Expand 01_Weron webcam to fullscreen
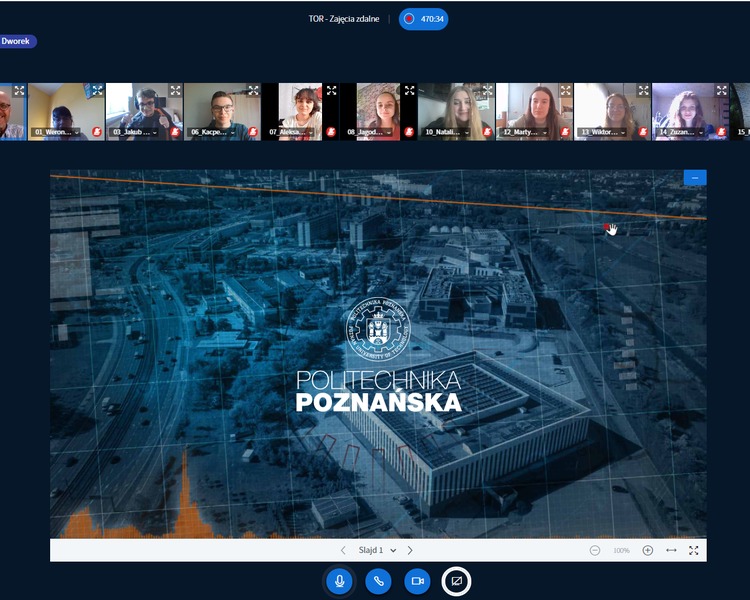750x600 pixels. pos(97,90)
